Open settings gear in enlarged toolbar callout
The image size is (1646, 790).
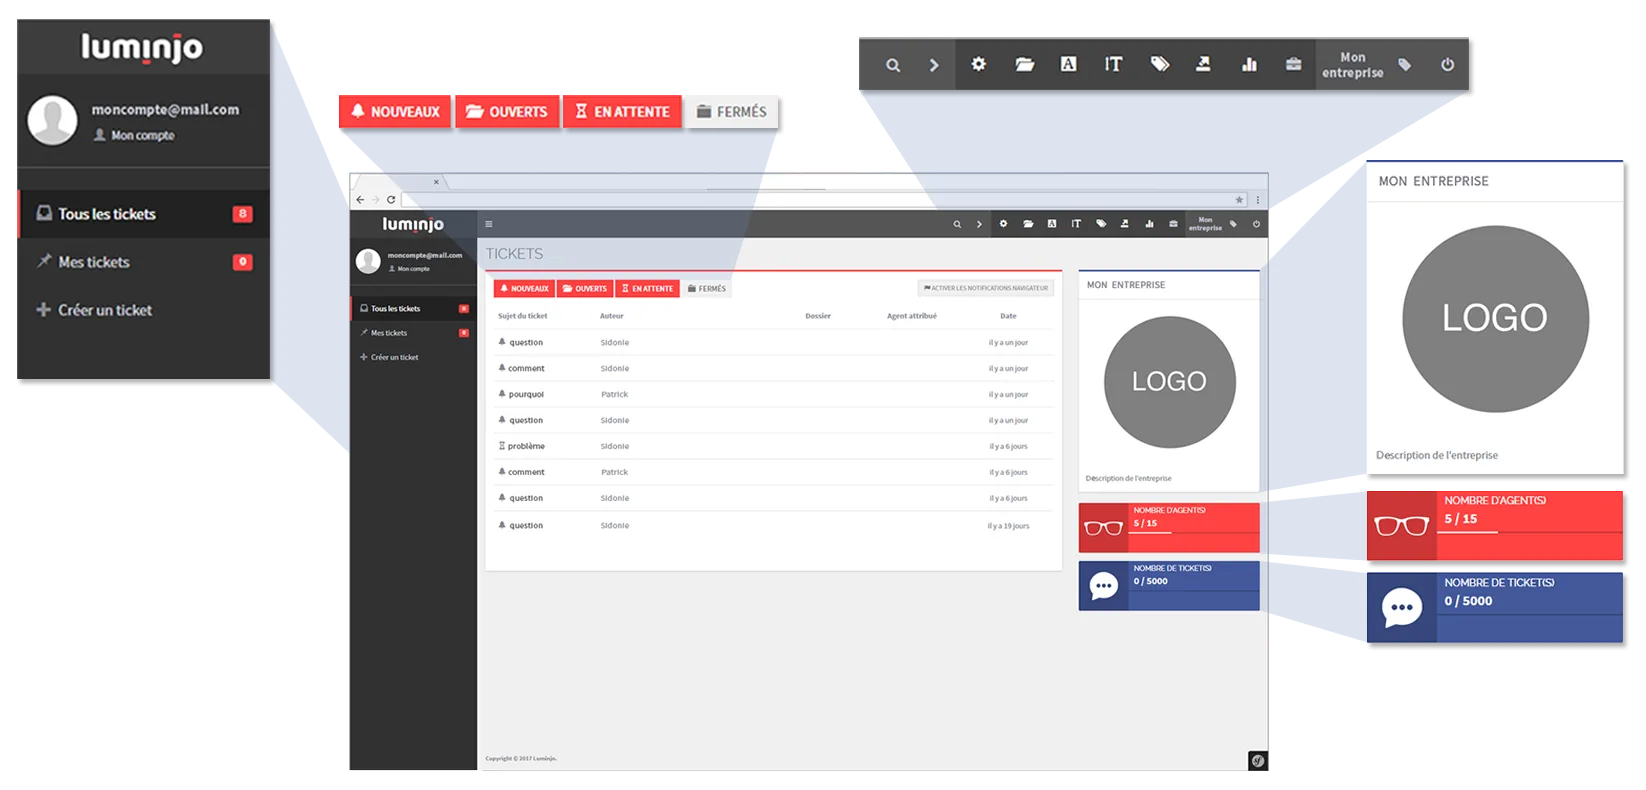979,64
